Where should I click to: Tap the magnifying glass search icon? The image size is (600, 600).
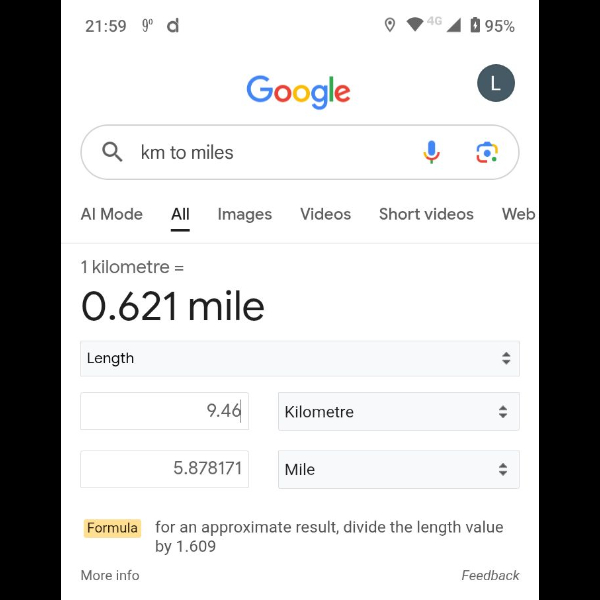[x=113, y=152]
